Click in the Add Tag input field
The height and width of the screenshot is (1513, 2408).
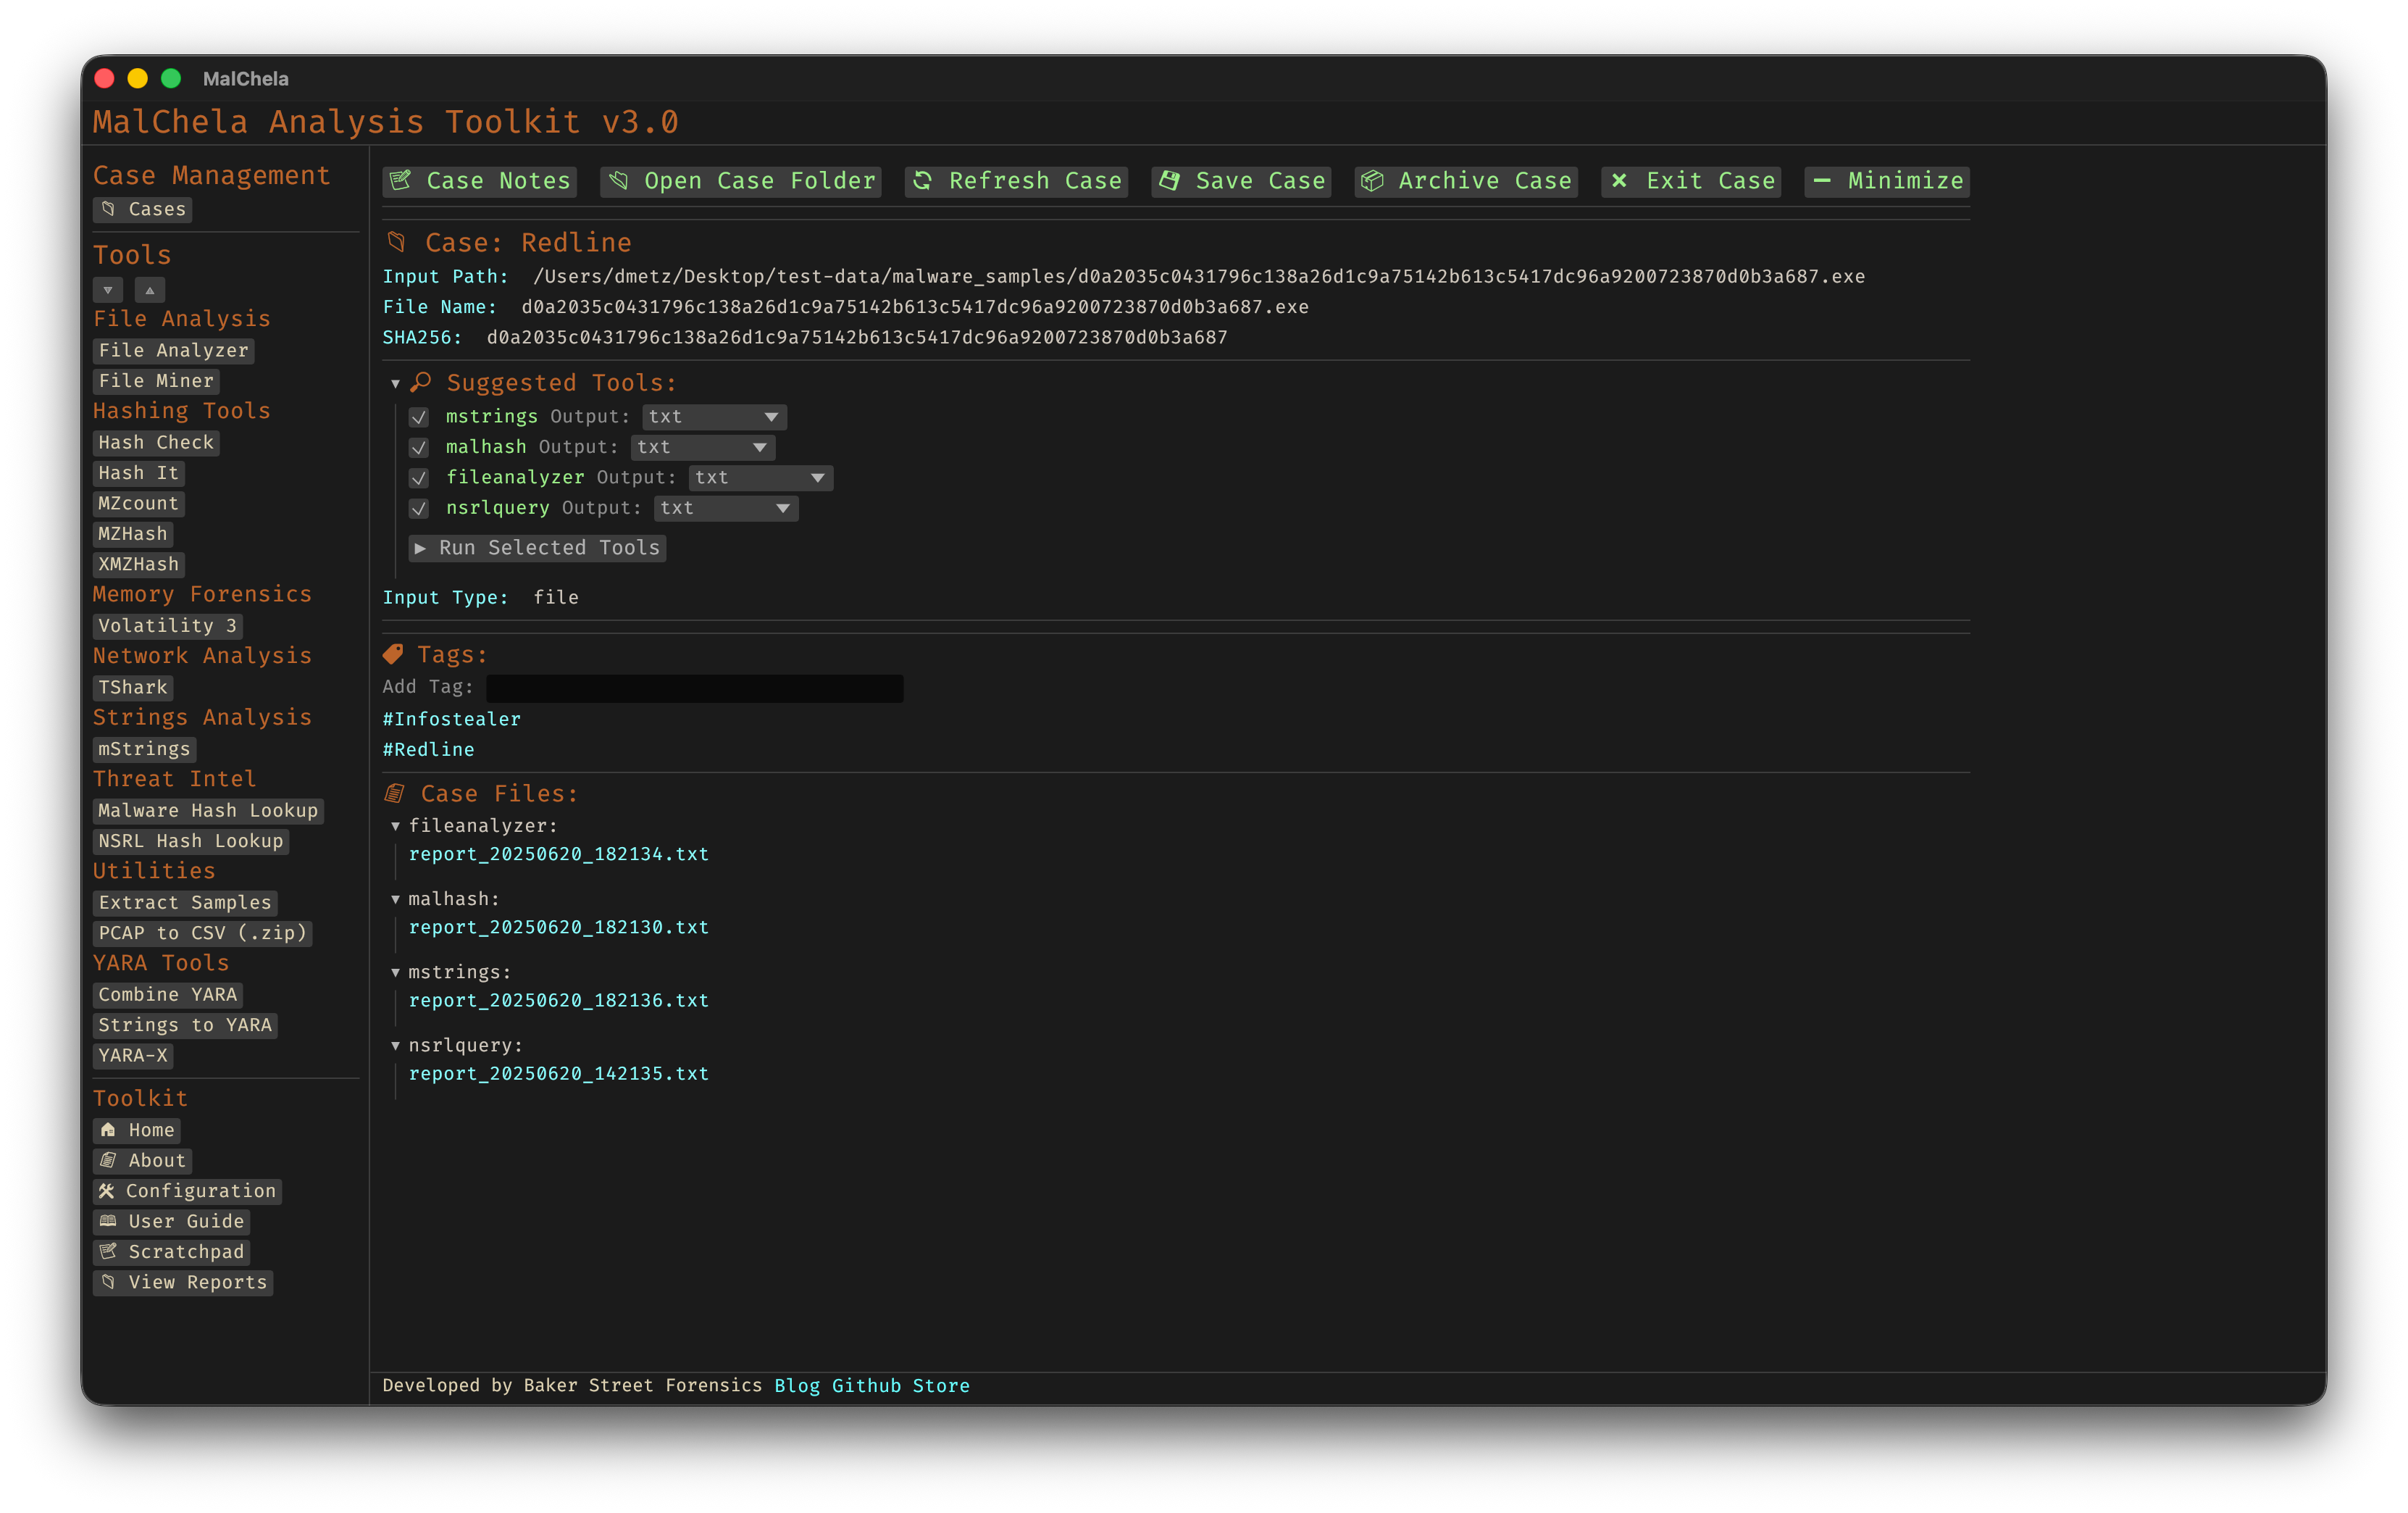click(695, 688)
